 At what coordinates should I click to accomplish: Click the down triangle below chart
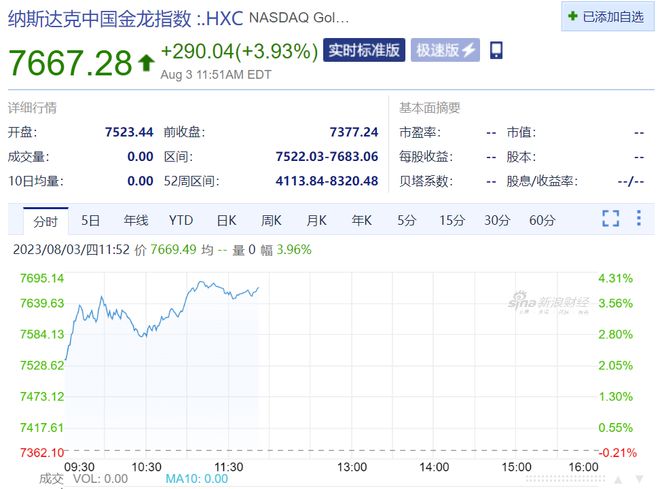(x=639, y=479)
